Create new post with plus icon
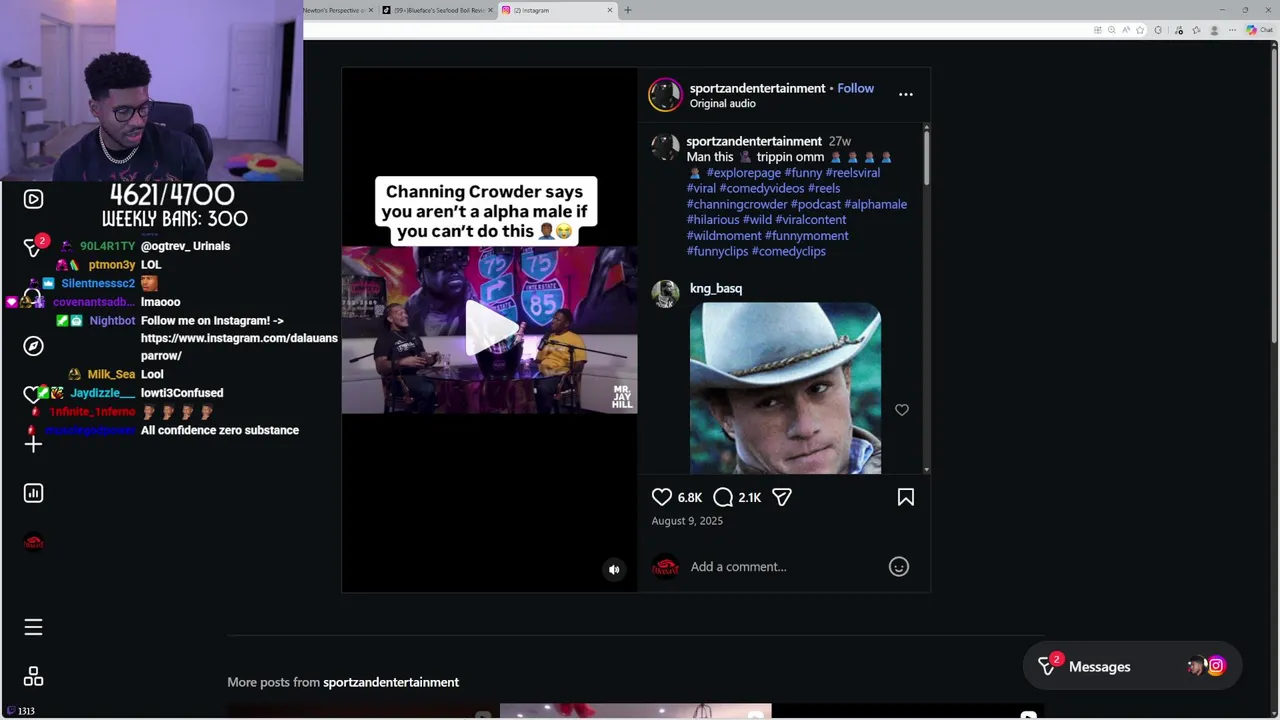 point(33,443)
